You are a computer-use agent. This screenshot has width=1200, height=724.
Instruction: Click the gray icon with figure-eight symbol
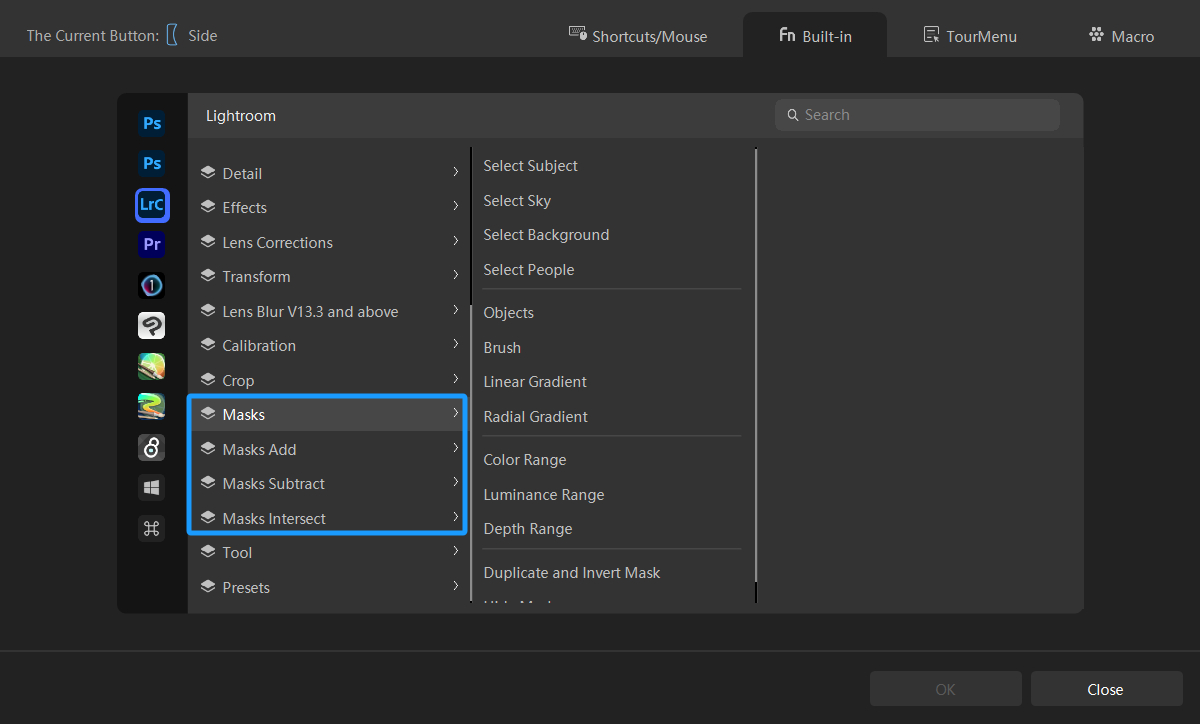pyautogui.click(x=152, y=447)
